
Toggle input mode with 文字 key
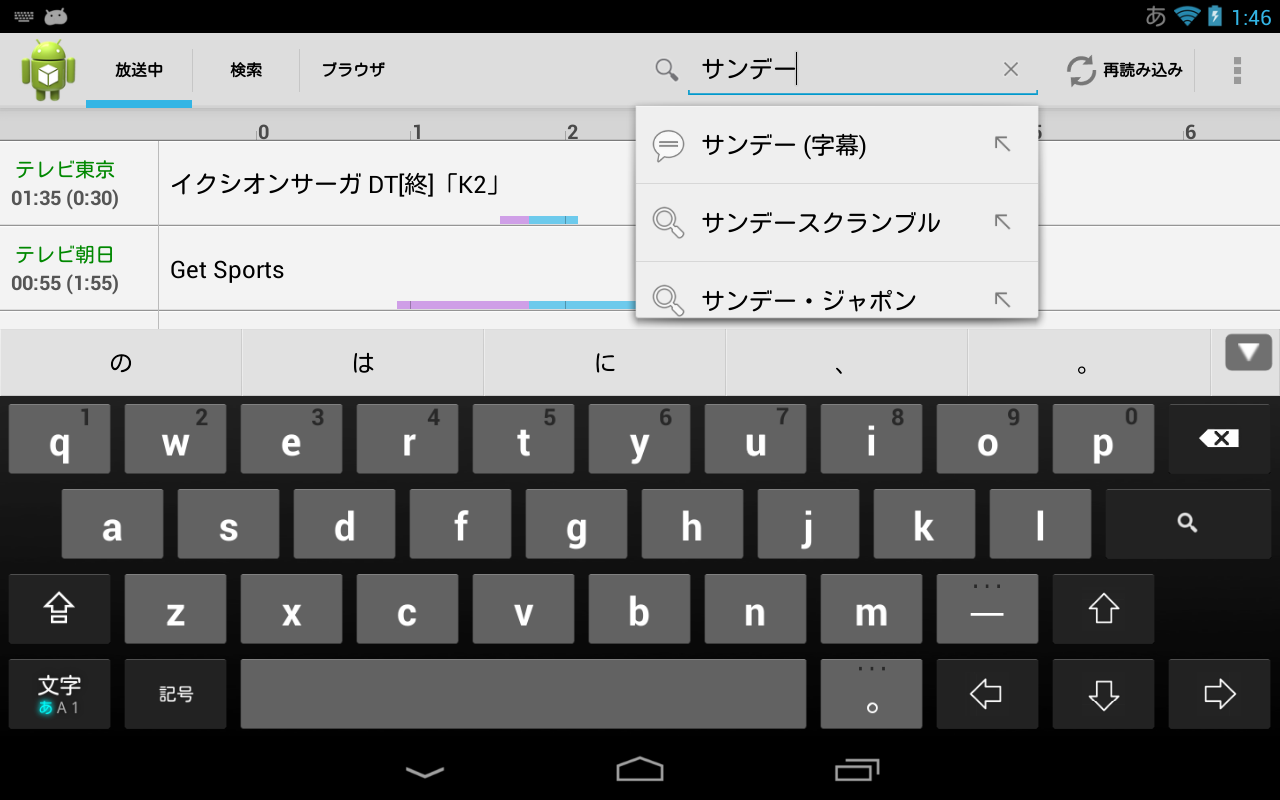59,694
